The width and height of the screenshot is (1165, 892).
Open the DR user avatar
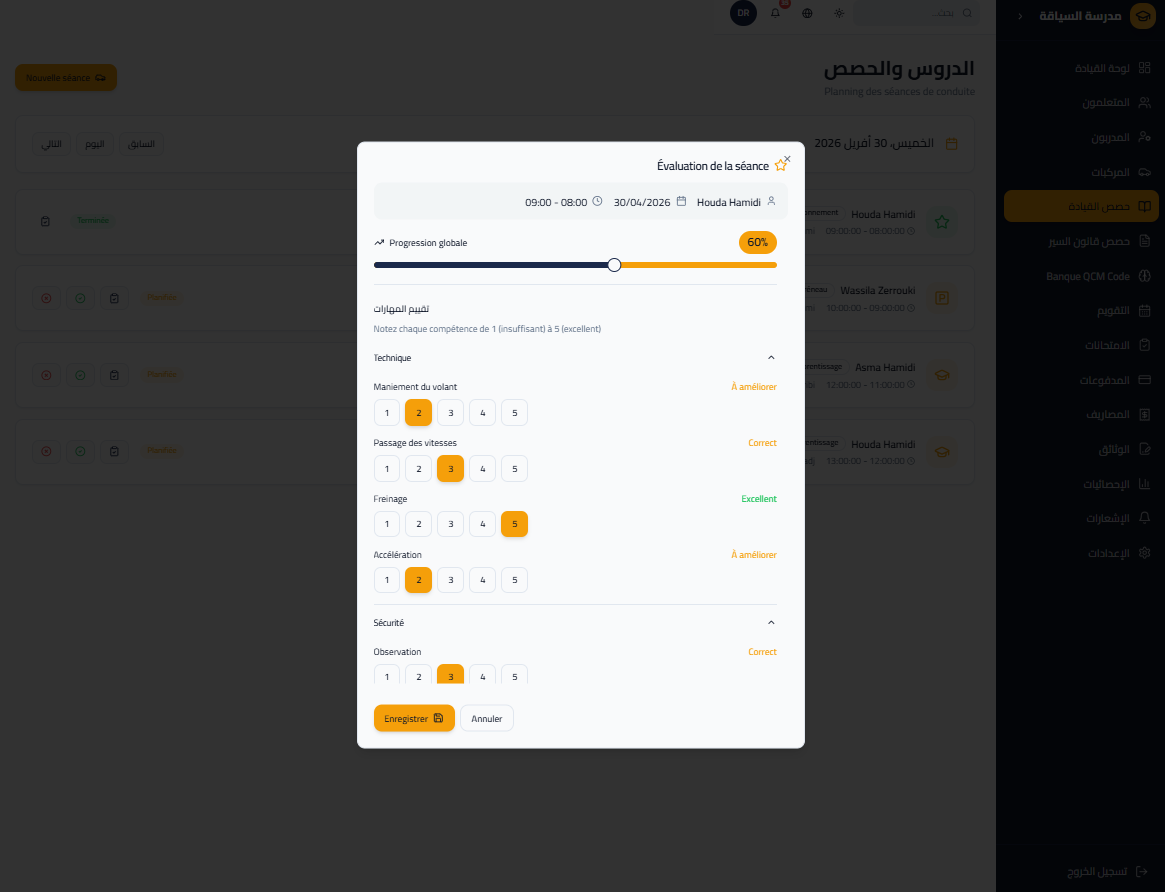click(743, 13)
